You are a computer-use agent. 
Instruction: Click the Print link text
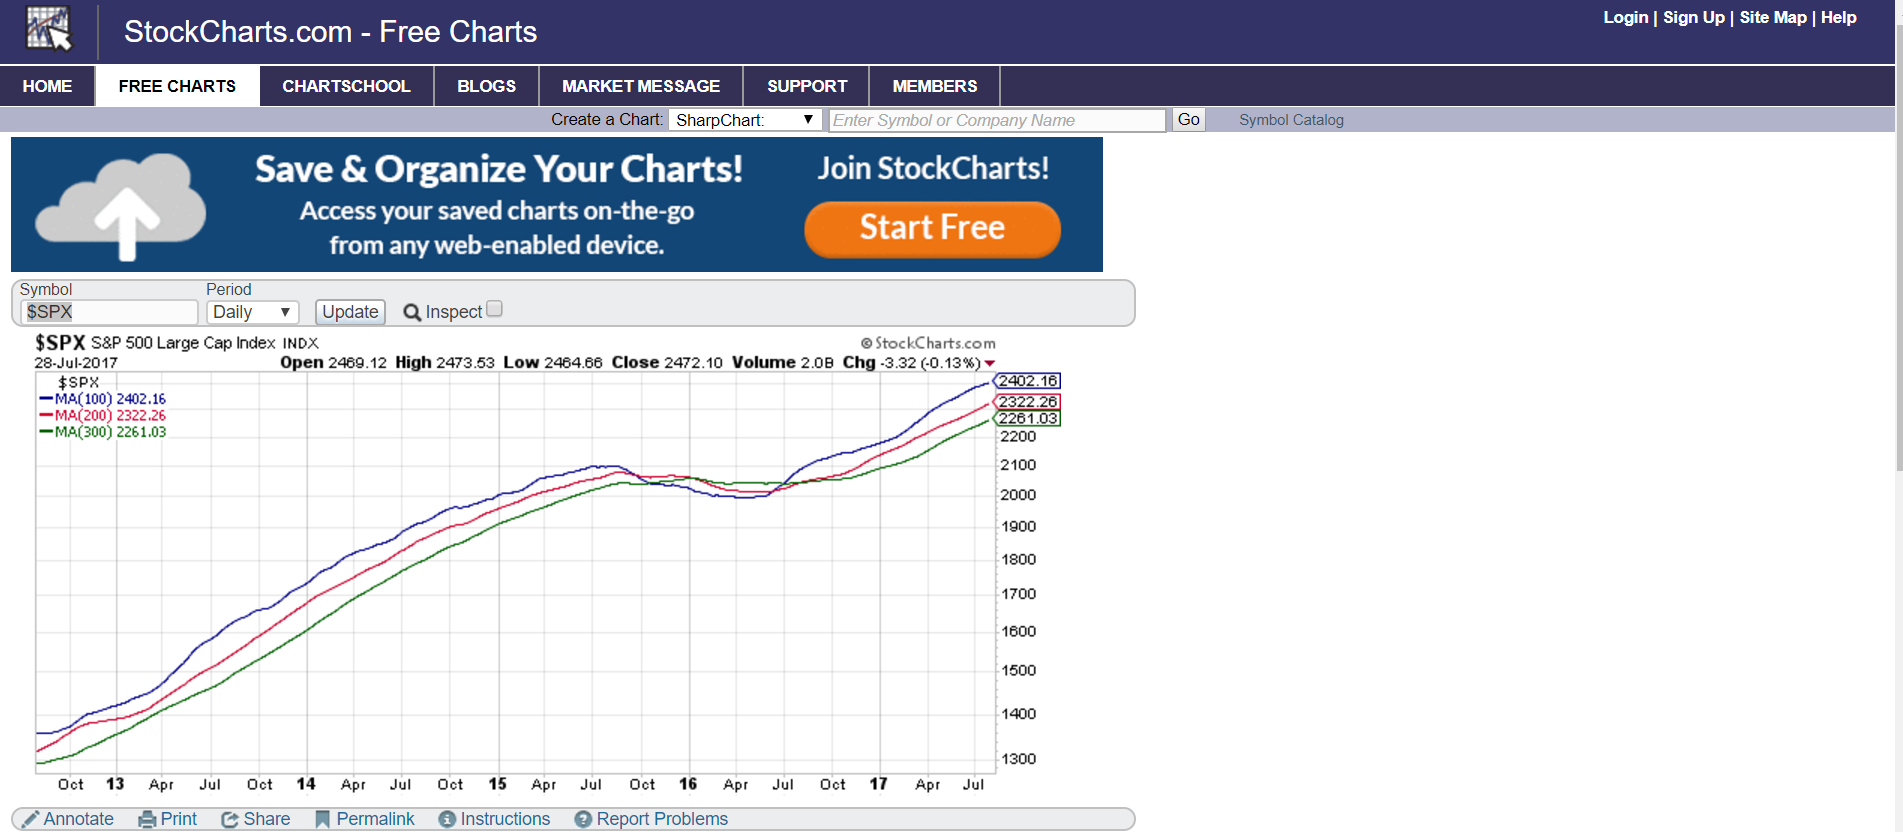tap(179, 819)
